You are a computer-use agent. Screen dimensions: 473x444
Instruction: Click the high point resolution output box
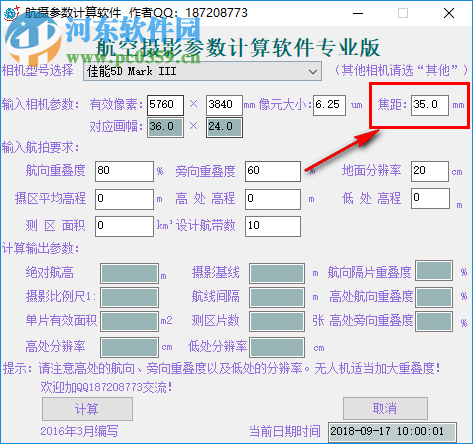tap(130, 347)
